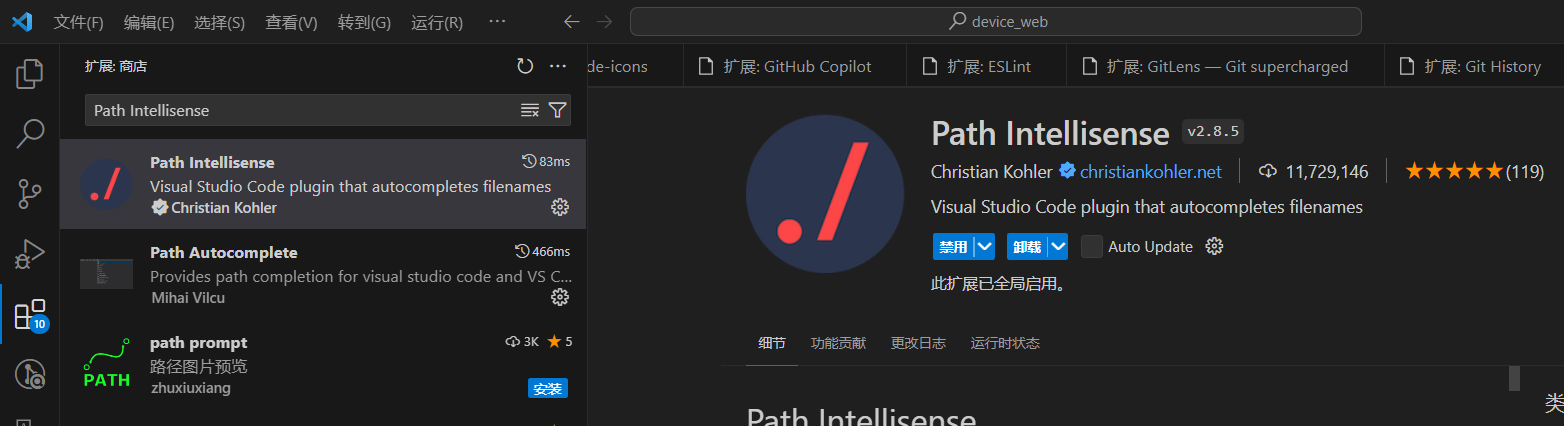
Task: Click the VS Code logo icon
Action: click(x=22, y=22)
